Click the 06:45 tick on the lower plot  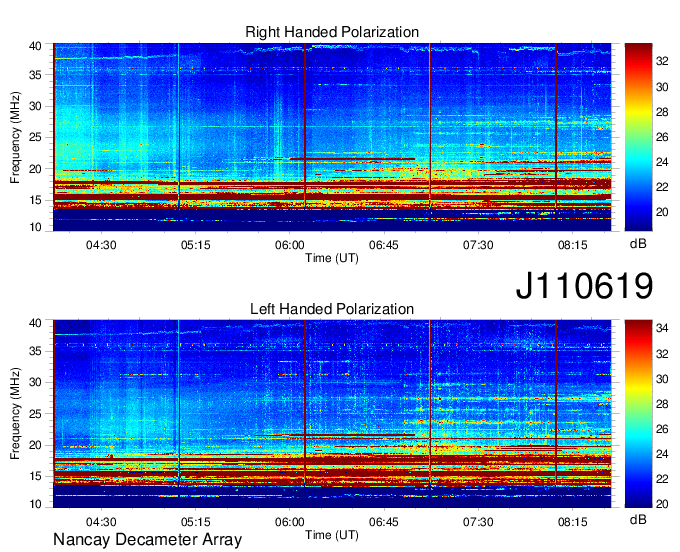tap(384, 522)
